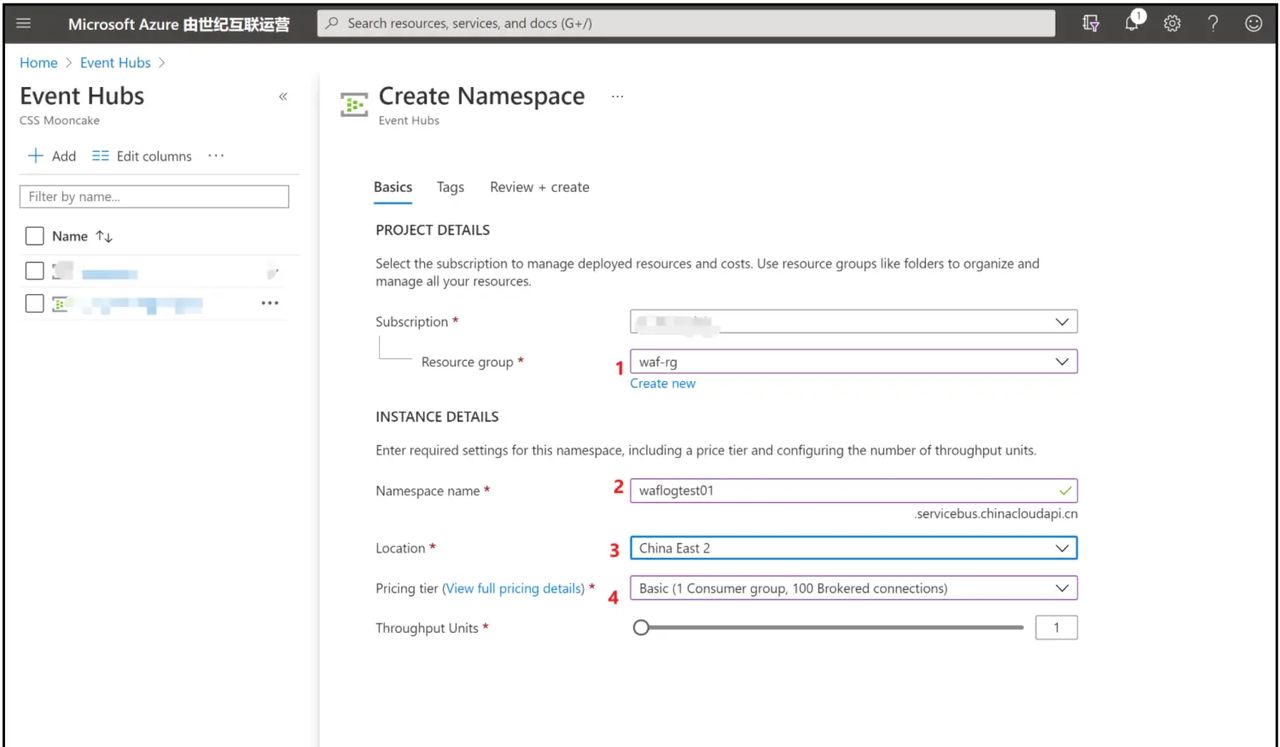Image resolution: width=1280 pixels, height=747 pixels.
Task: Click Create new resource group link
Action: point(662,383)
